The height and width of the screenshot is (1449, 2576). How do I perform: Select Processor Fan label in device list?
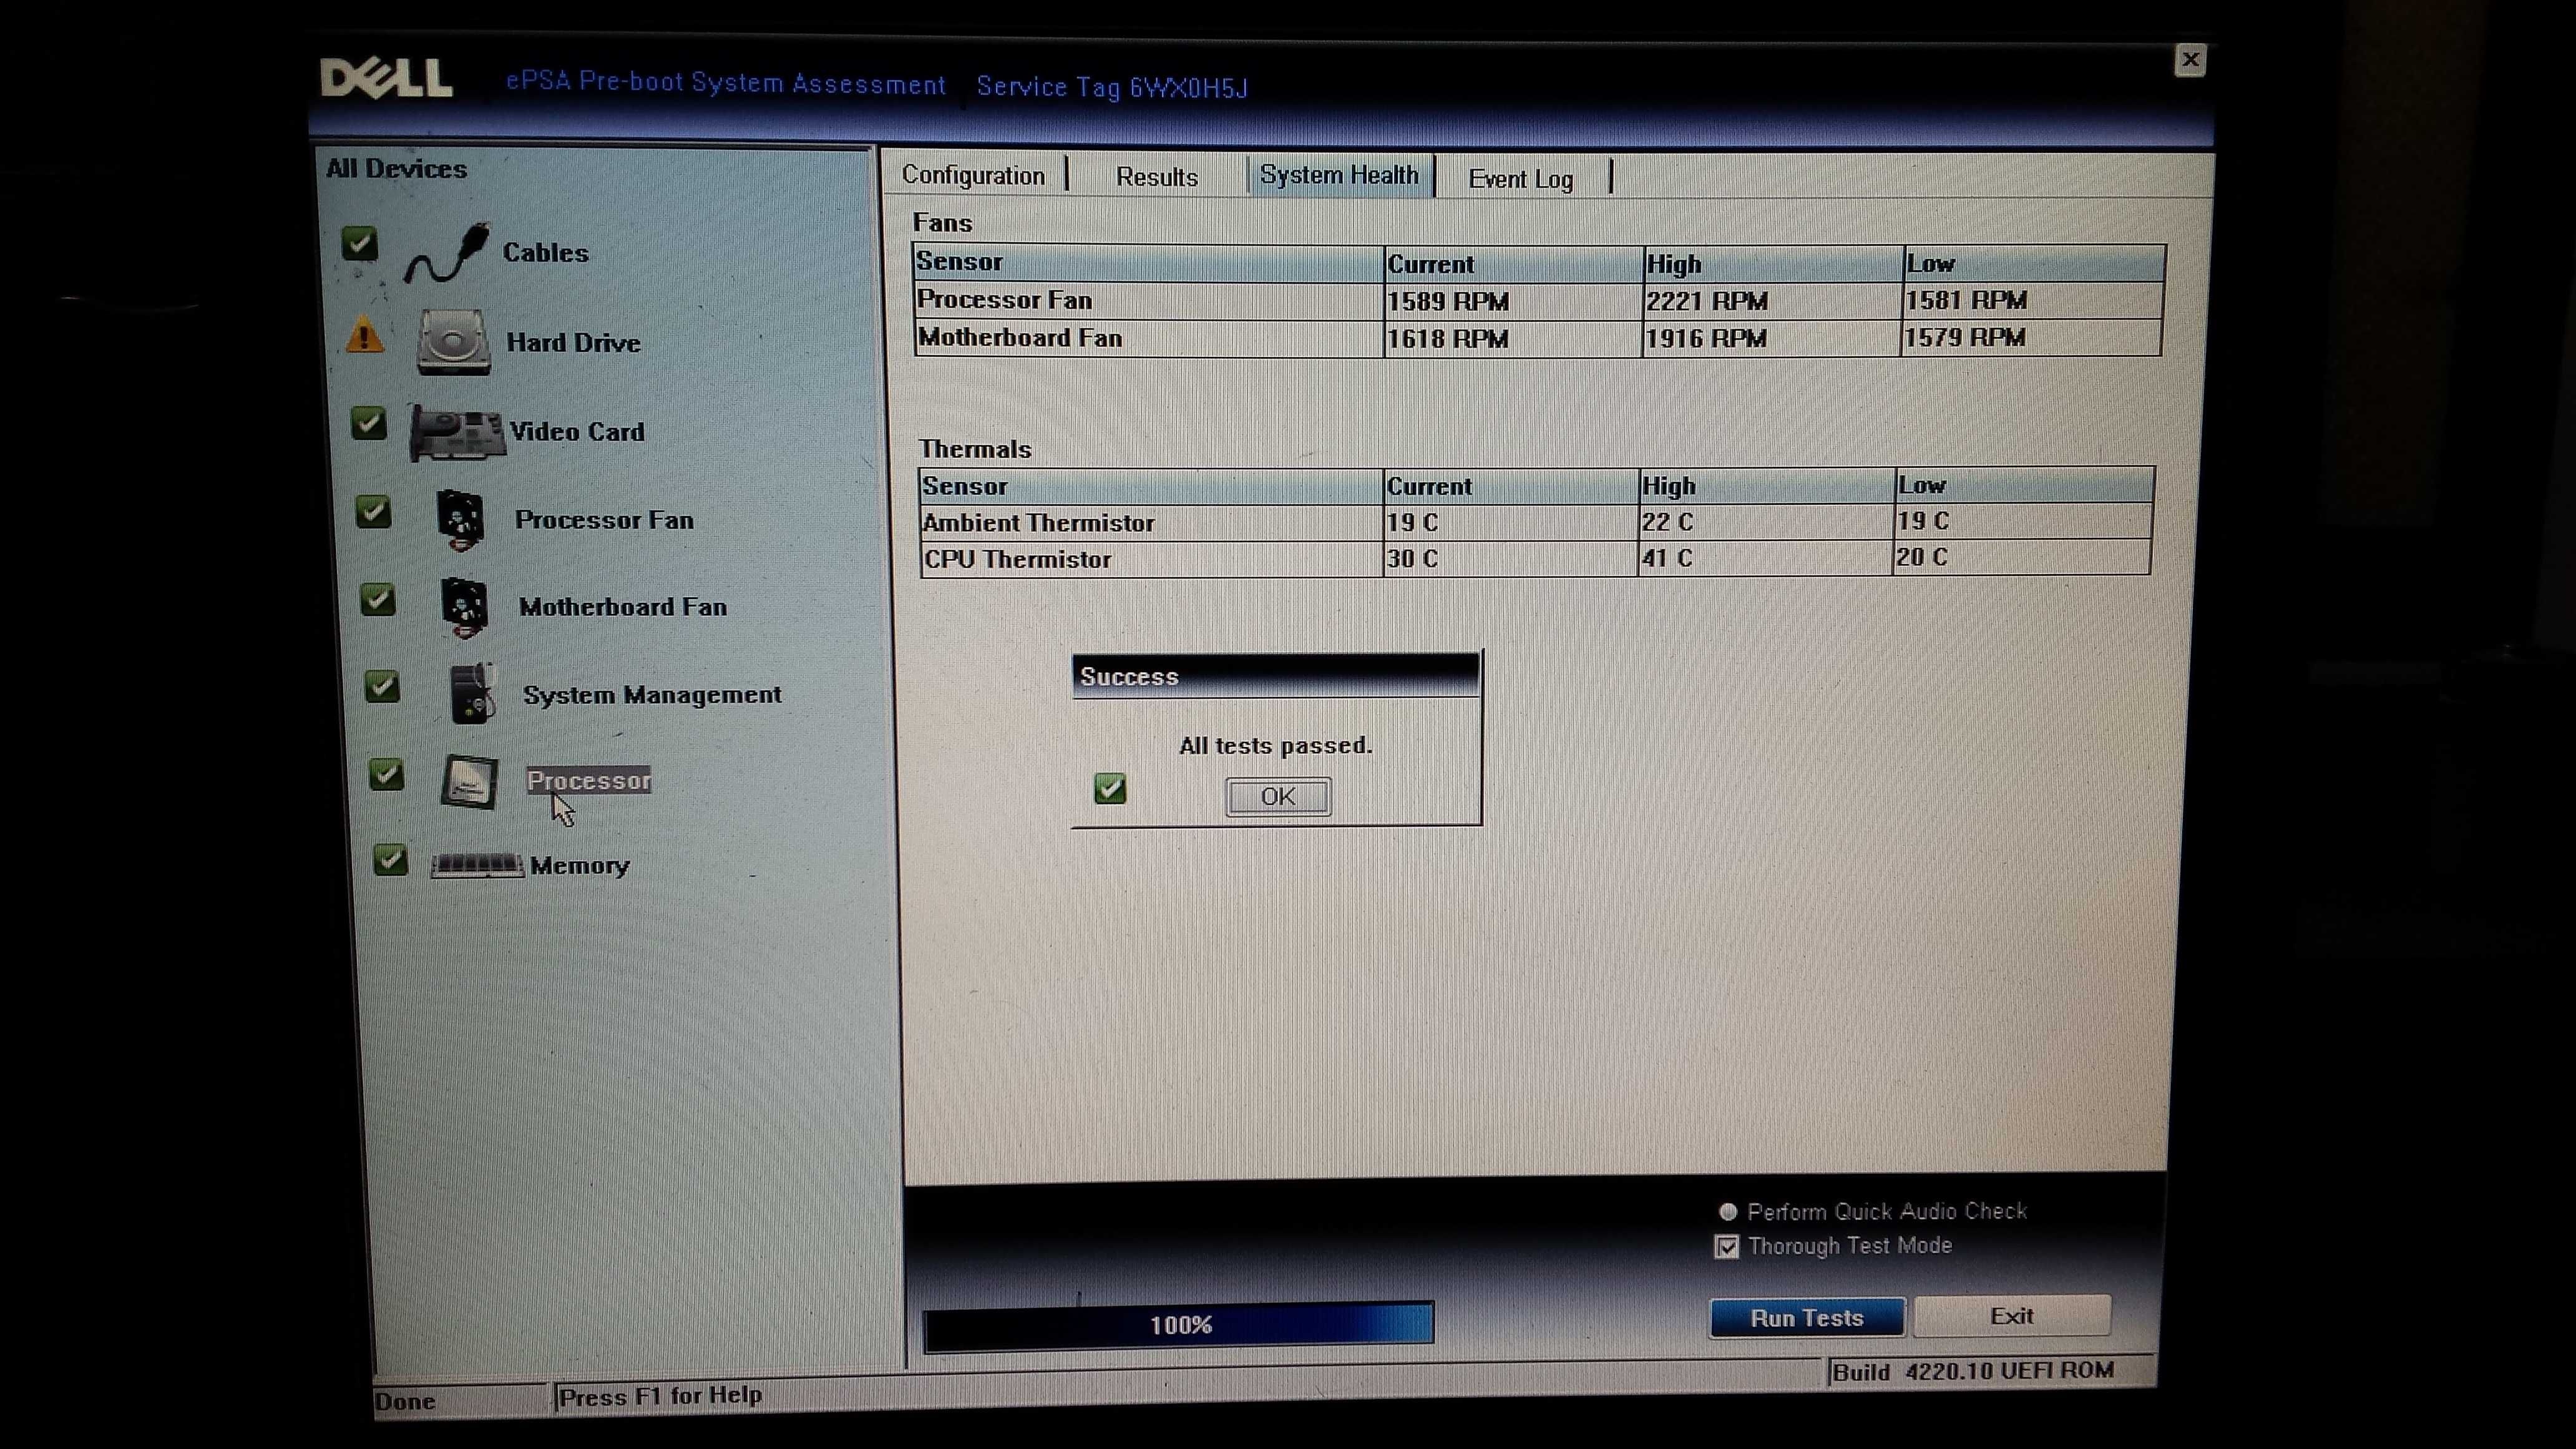click(x=604, y=520)
